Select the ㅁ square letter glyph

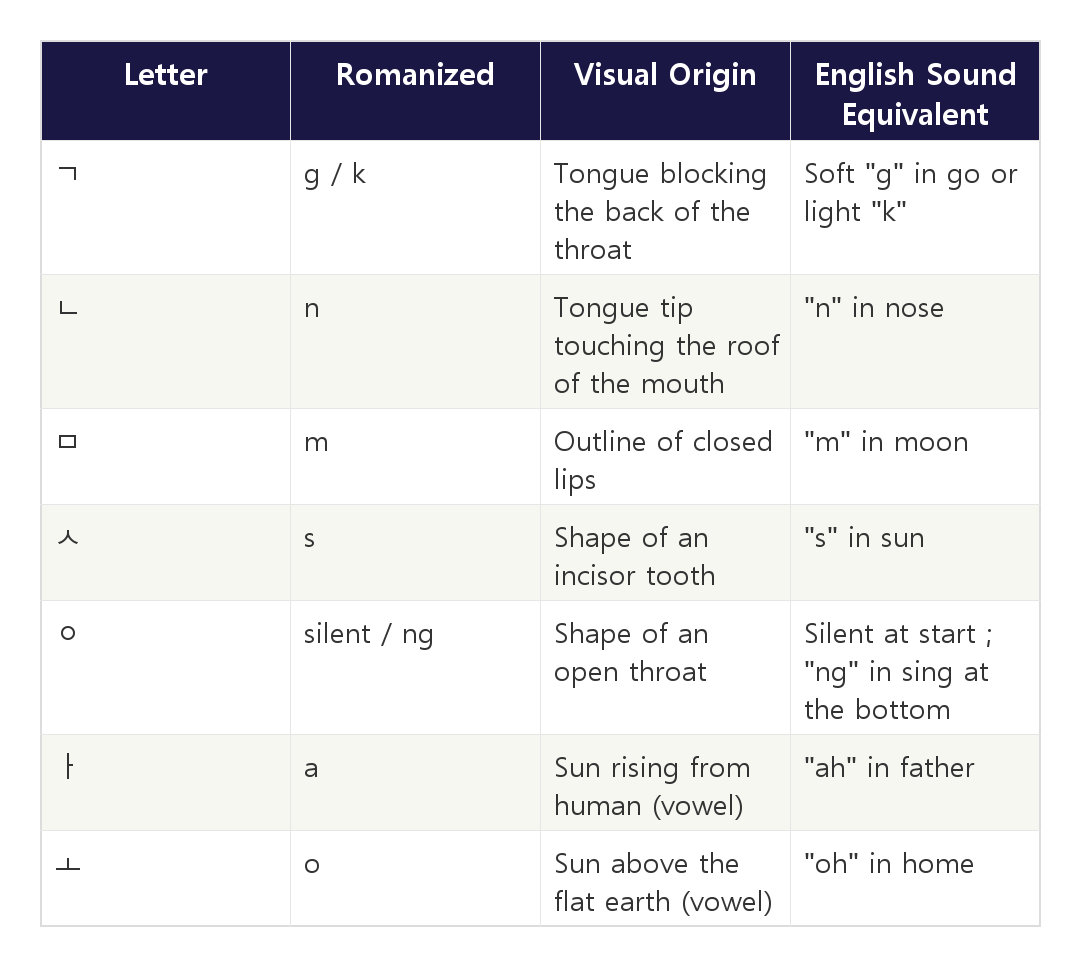pyautogui.click(x=68, y=441)
